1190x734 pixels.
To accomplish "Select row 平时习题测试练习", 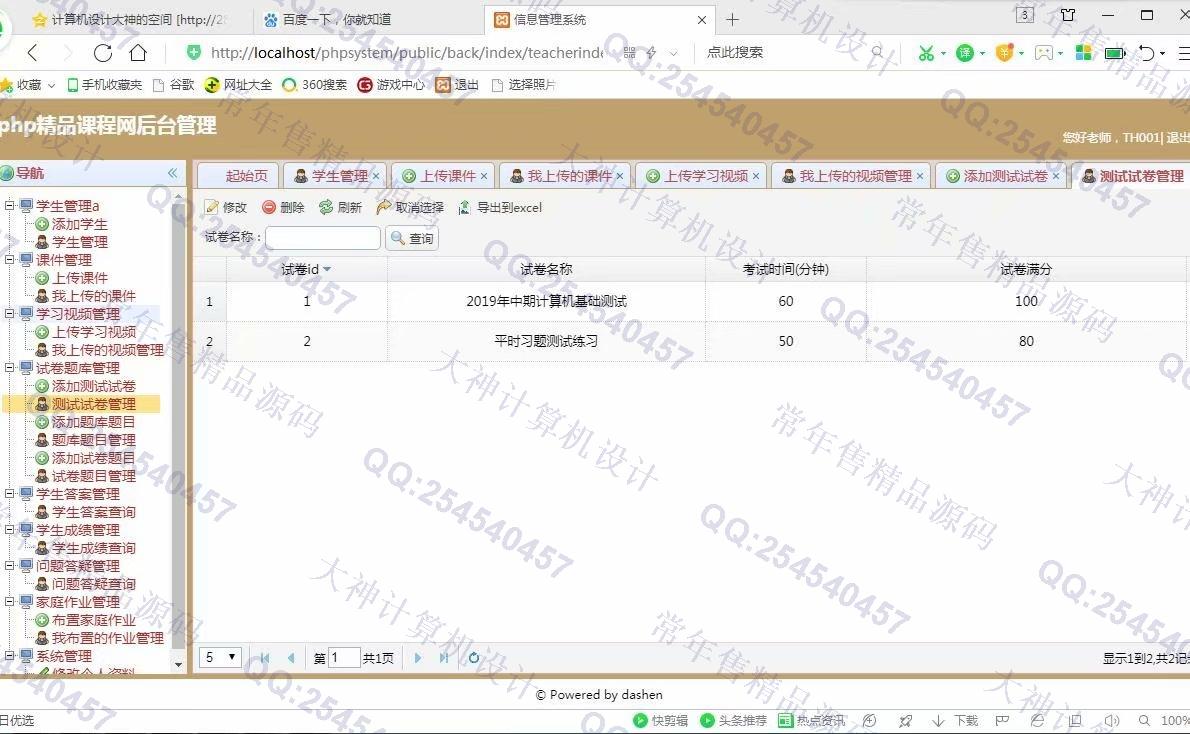I will click(690, 341).
